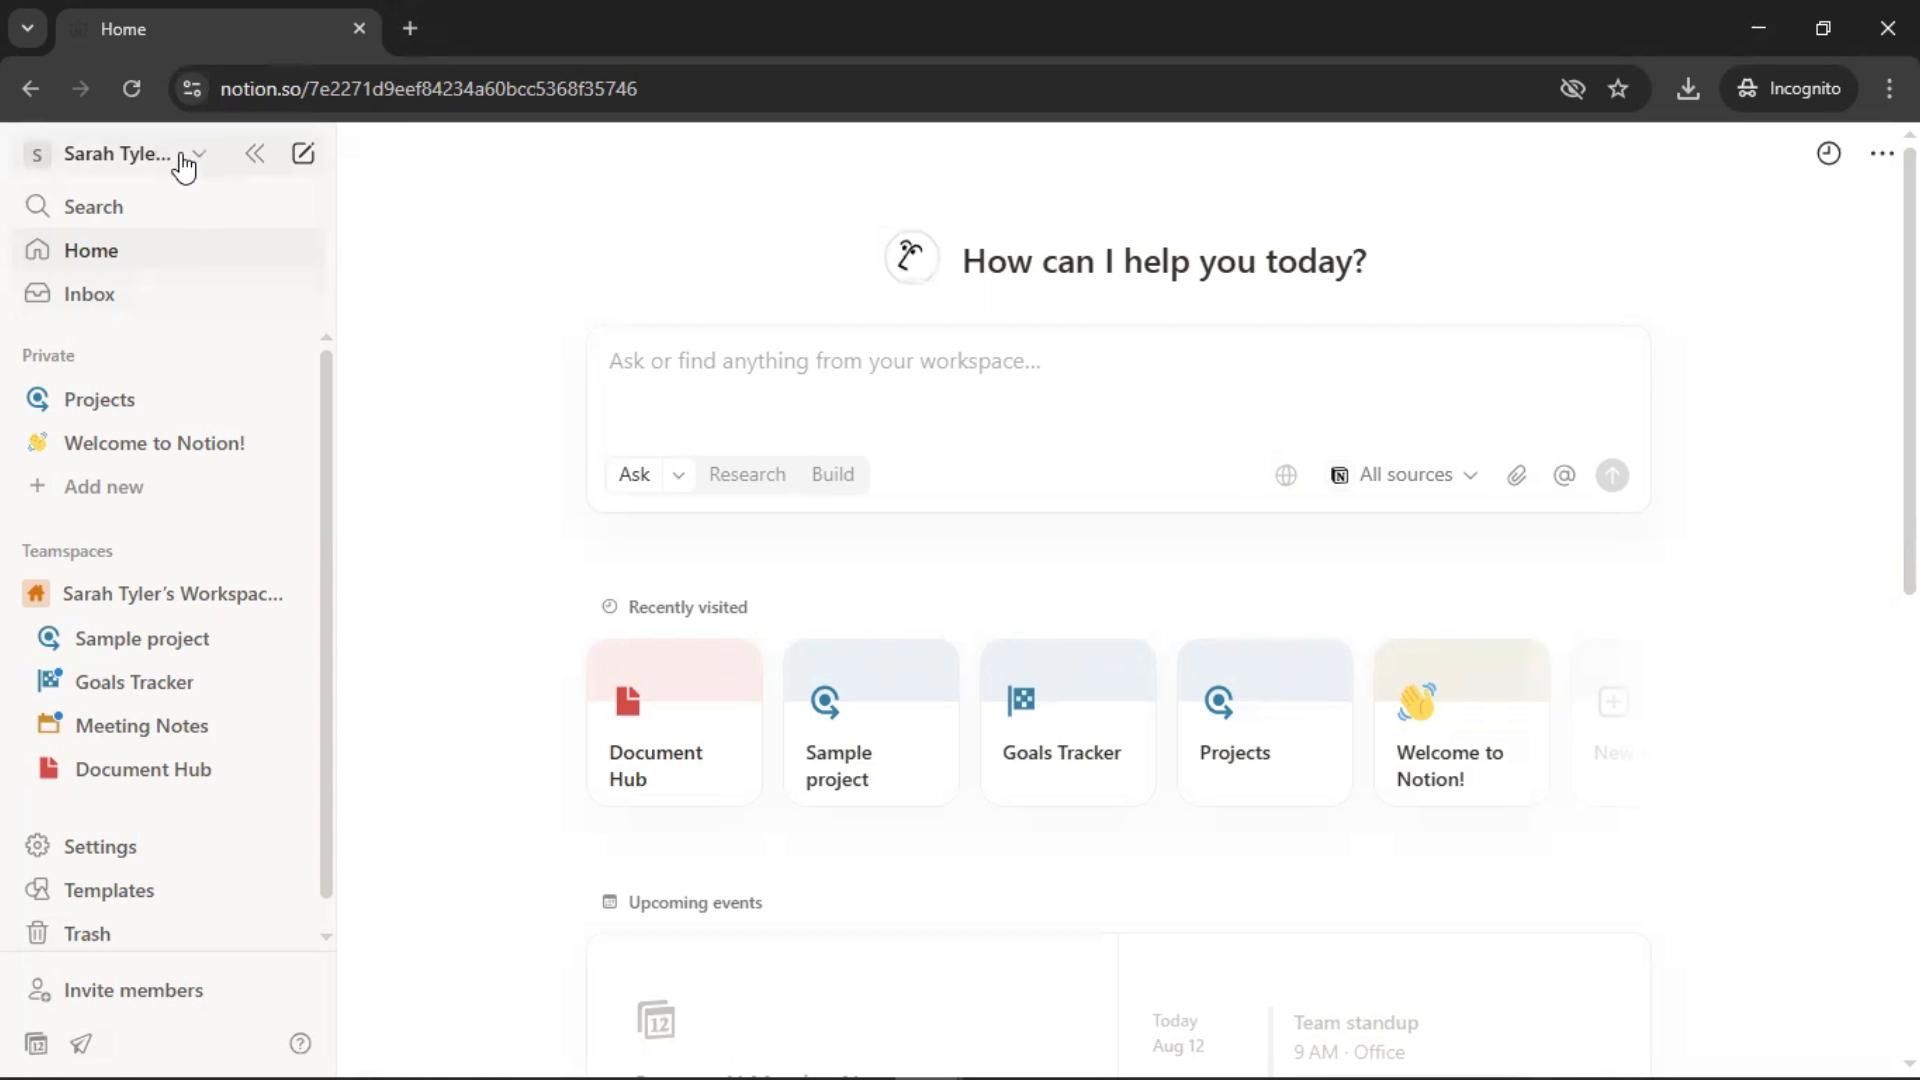This screenshot has height=1080, width=1920.
Task: Open Settings in the sidebar
Action: tap(100, 846)
